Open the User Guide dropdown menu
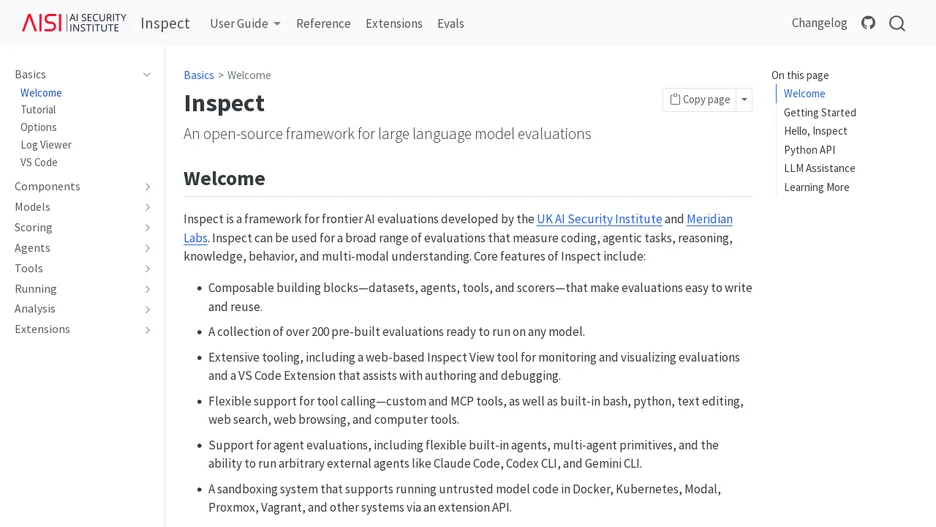 (x=245, y=23)
